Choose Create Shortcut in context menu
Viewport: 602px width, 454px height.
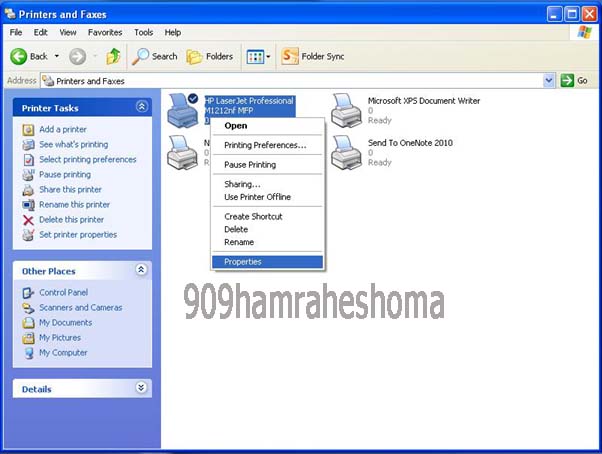267,216
